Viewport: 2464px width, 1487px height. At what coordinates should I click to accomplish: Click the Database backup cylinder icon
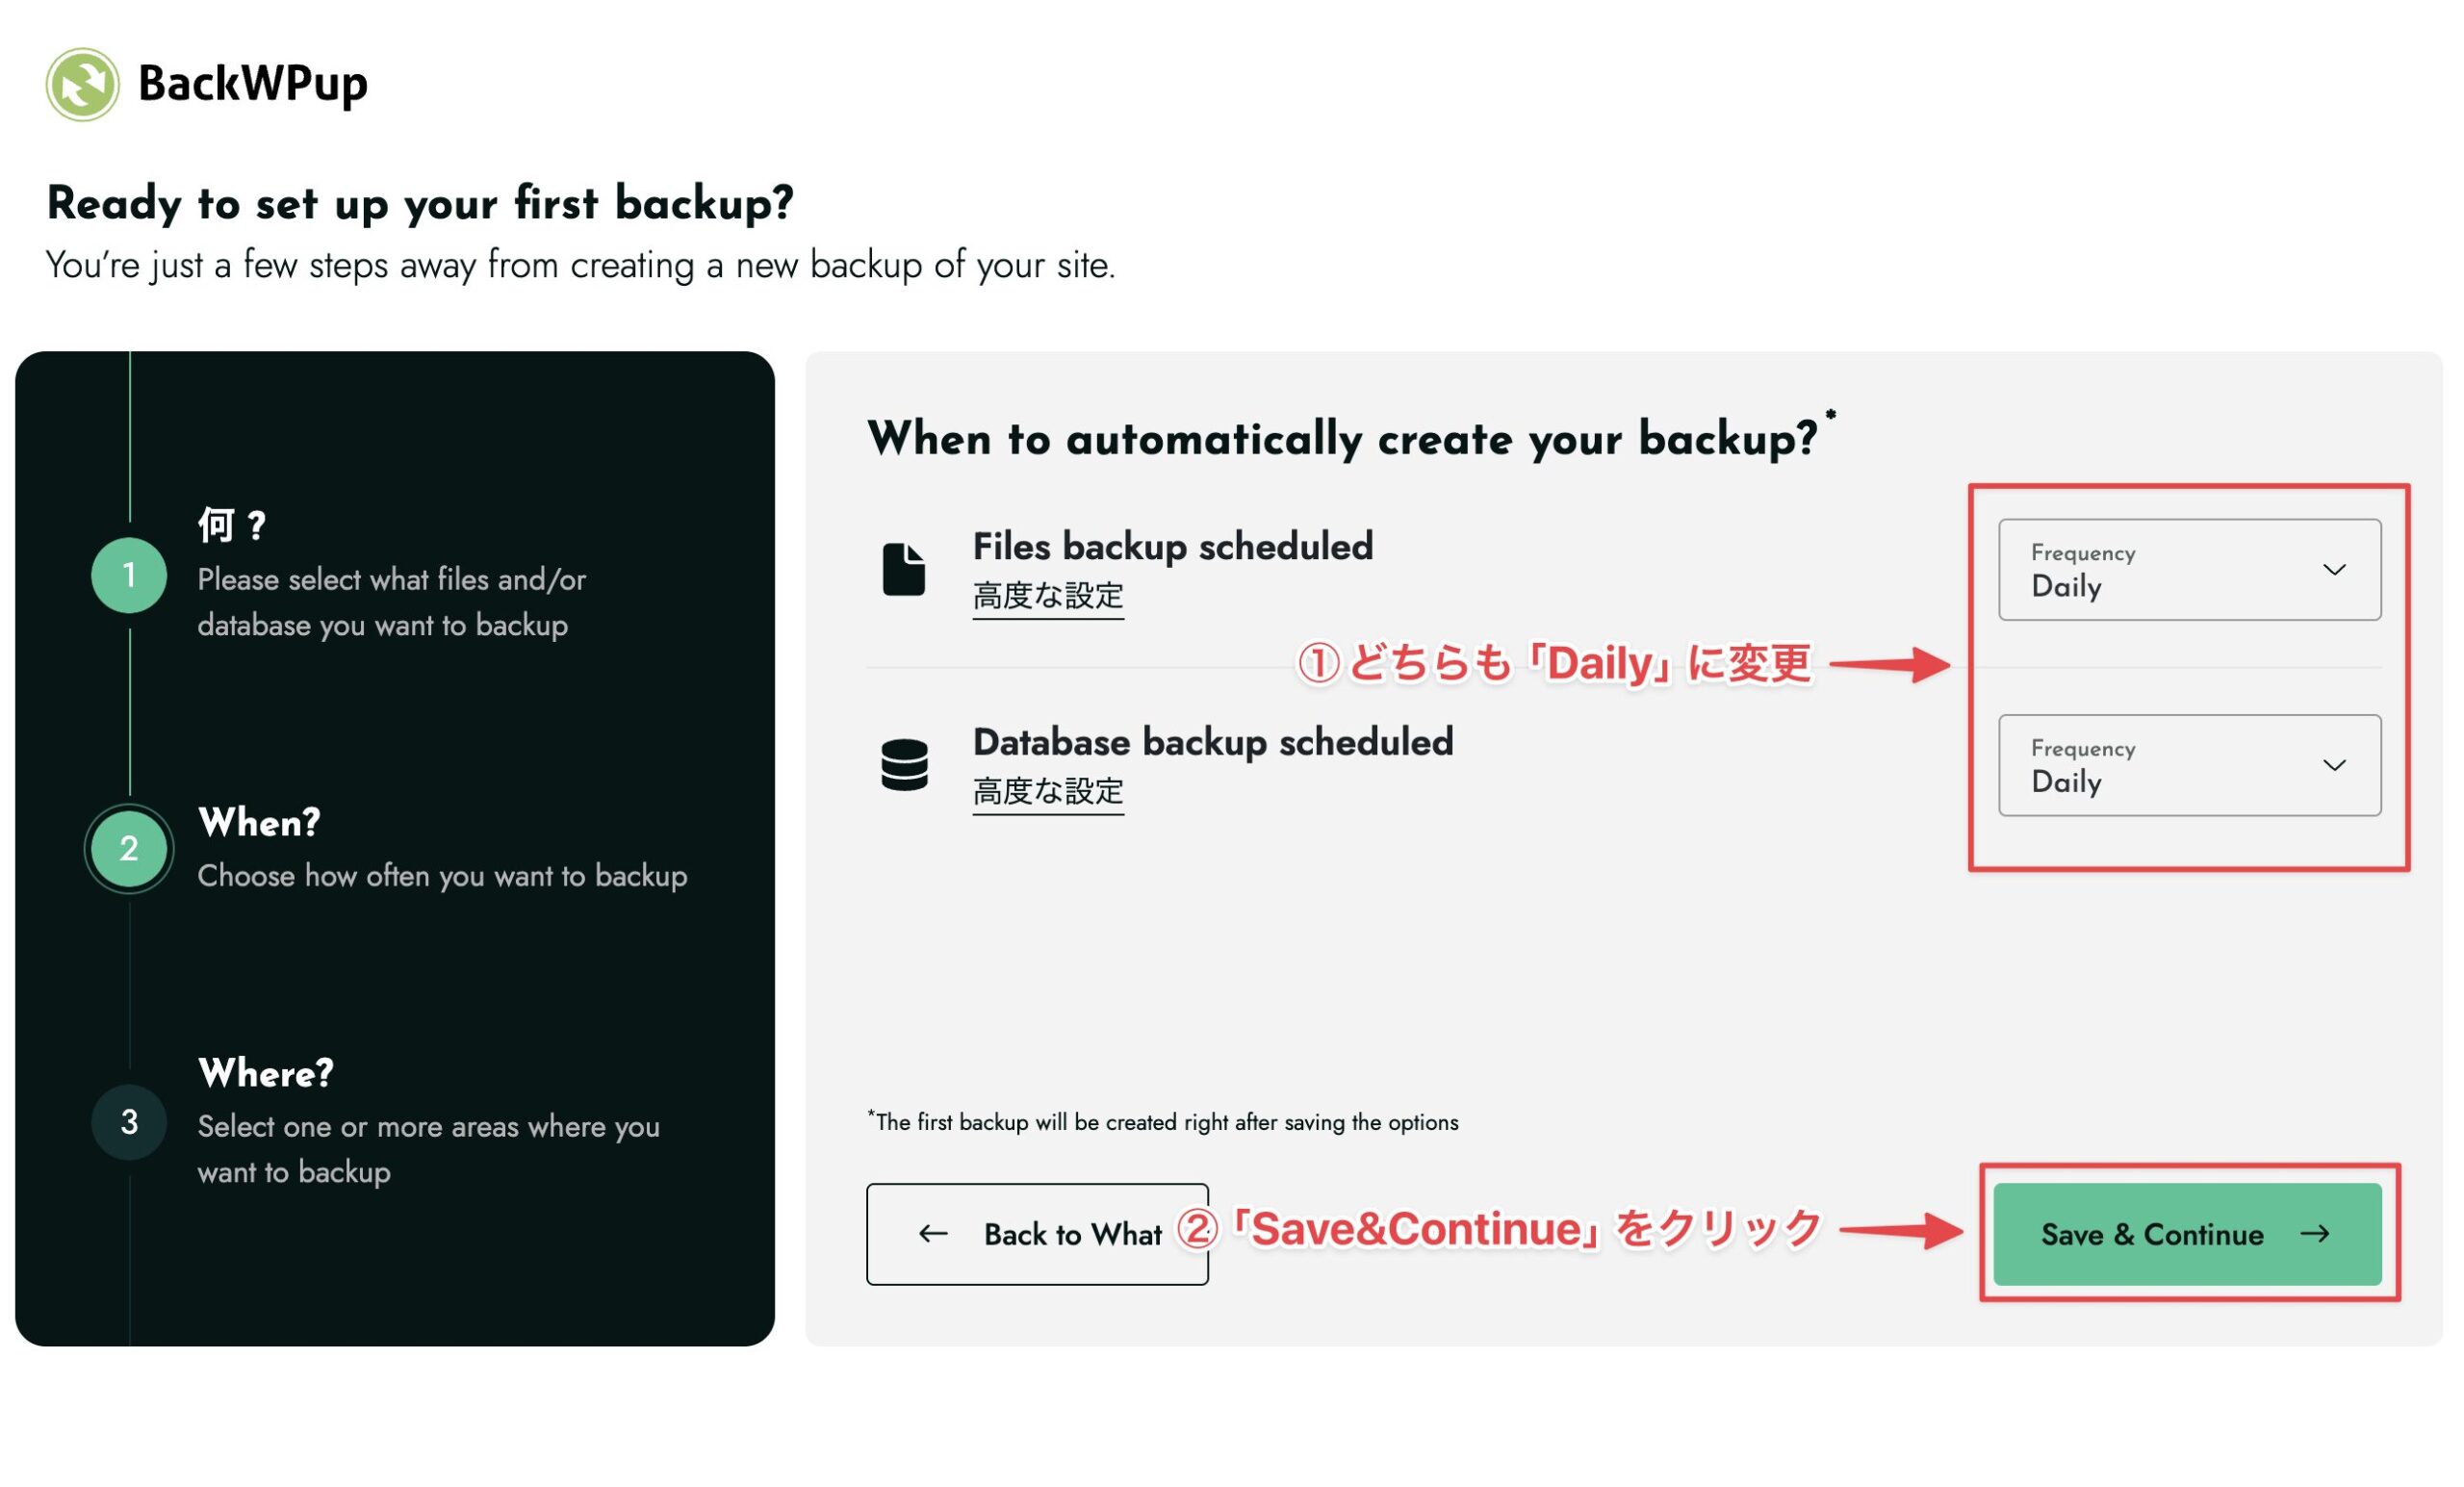click(x=905, y=765)
